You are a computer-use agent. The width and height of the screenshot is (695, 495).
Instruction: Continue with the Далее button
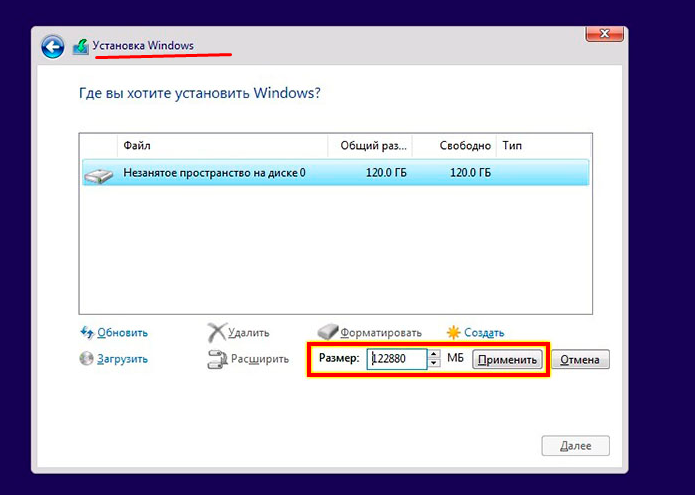[x=575, y=446]
